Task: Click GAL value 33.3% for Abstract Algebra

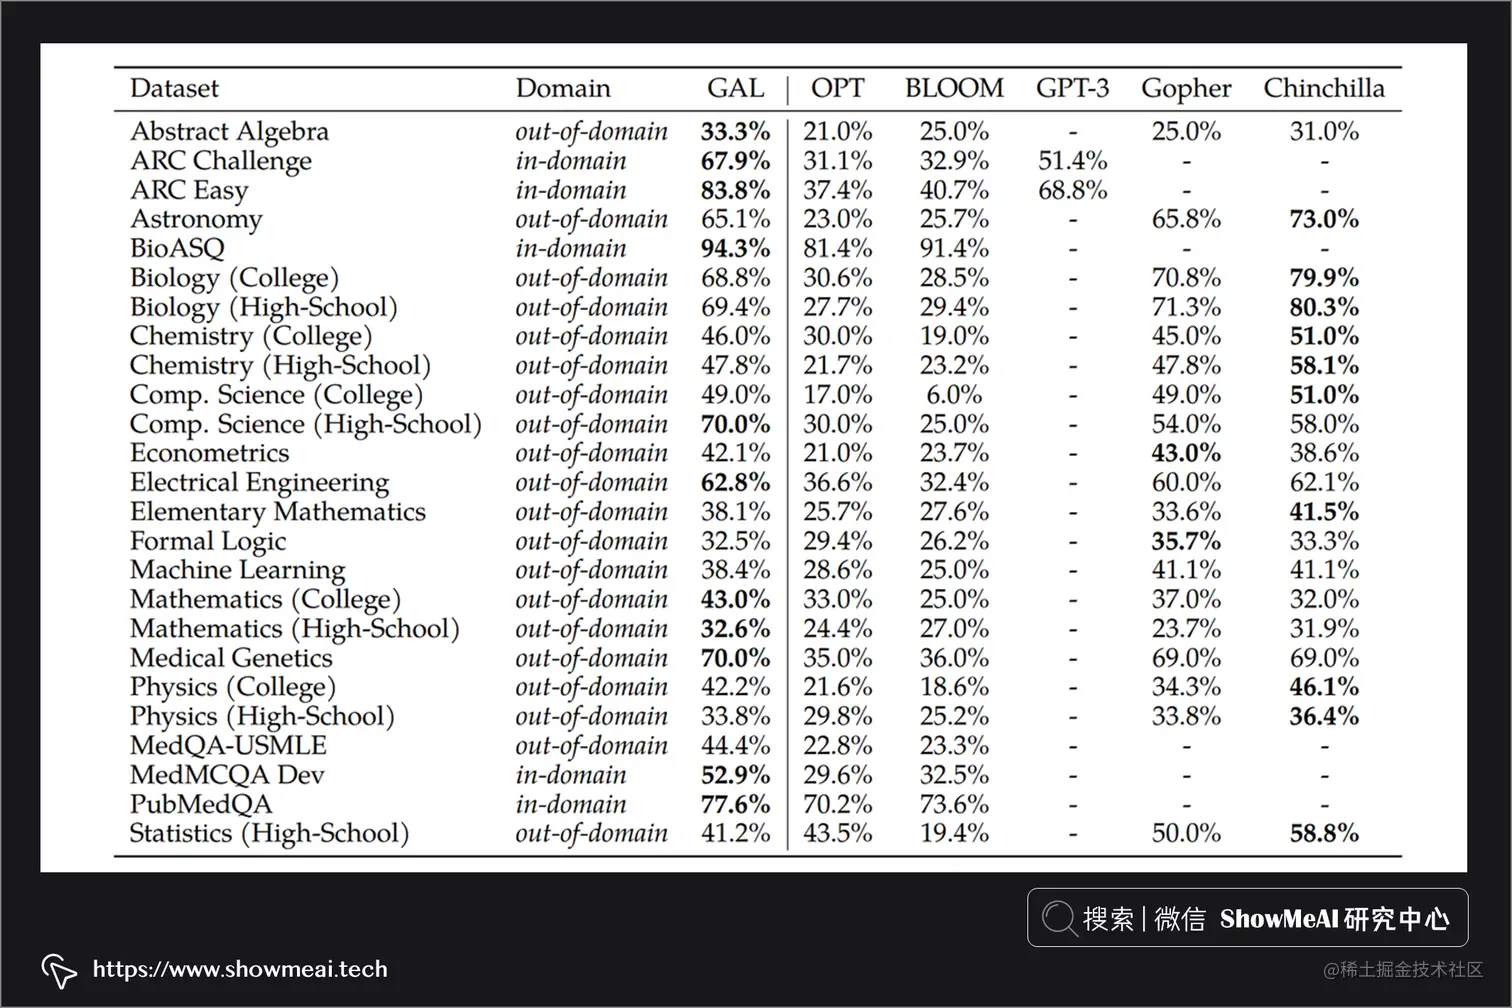Action: [x=735, y=132]
